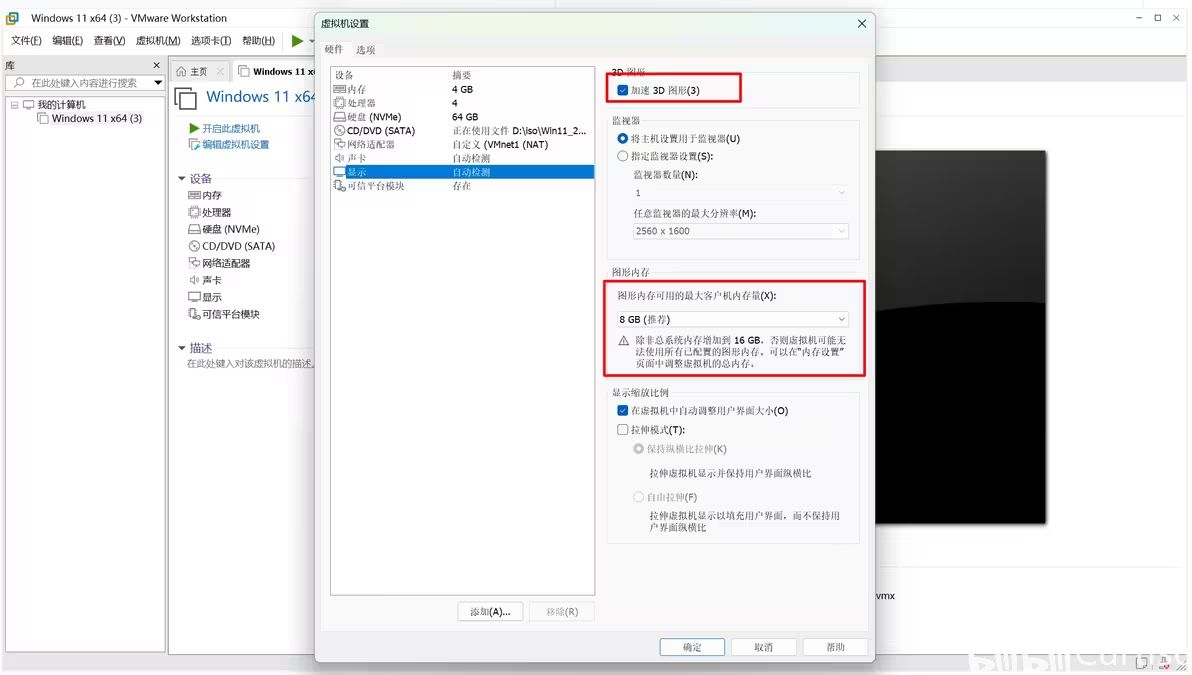Collapse the 我的计算机 tree node
The image size is (1192, 675).
pyautogui.click(x=14, y=105)
